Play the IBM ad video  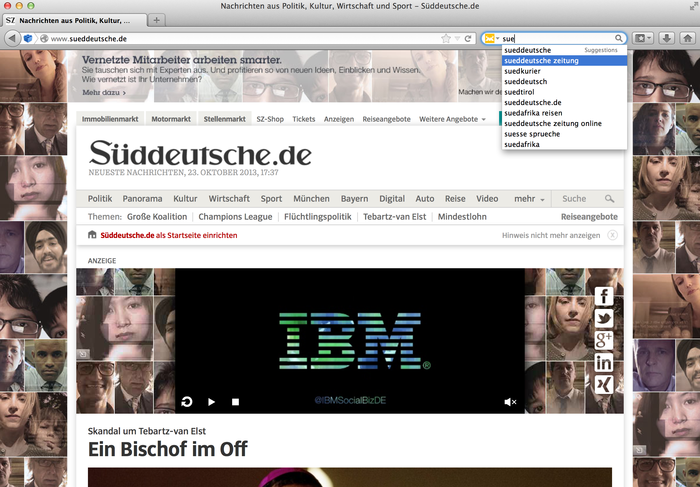(x=211, y=402)
